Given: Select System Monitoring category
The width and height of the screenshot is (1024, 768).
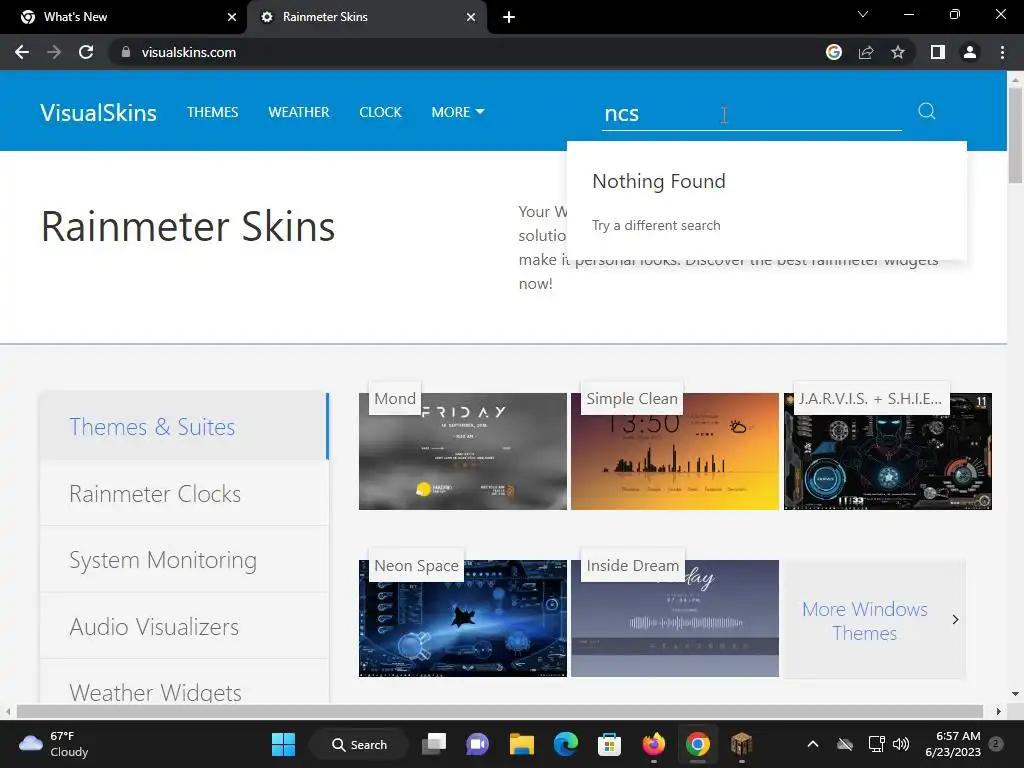Looking at the screenshot, I should point(184,560).
